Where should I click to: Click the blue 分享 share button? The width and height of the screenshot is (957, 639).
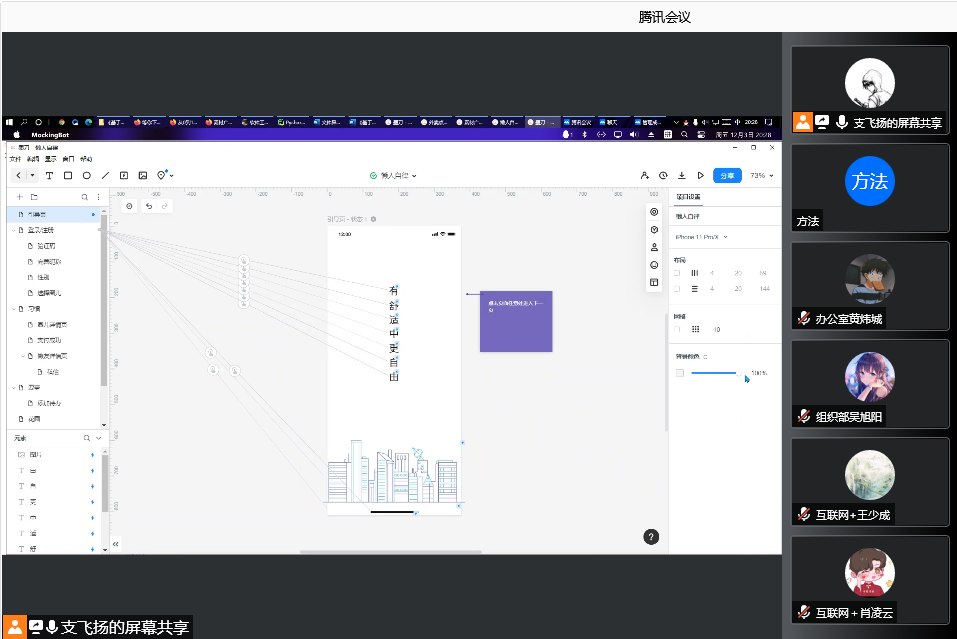click(x=727, y=175)
